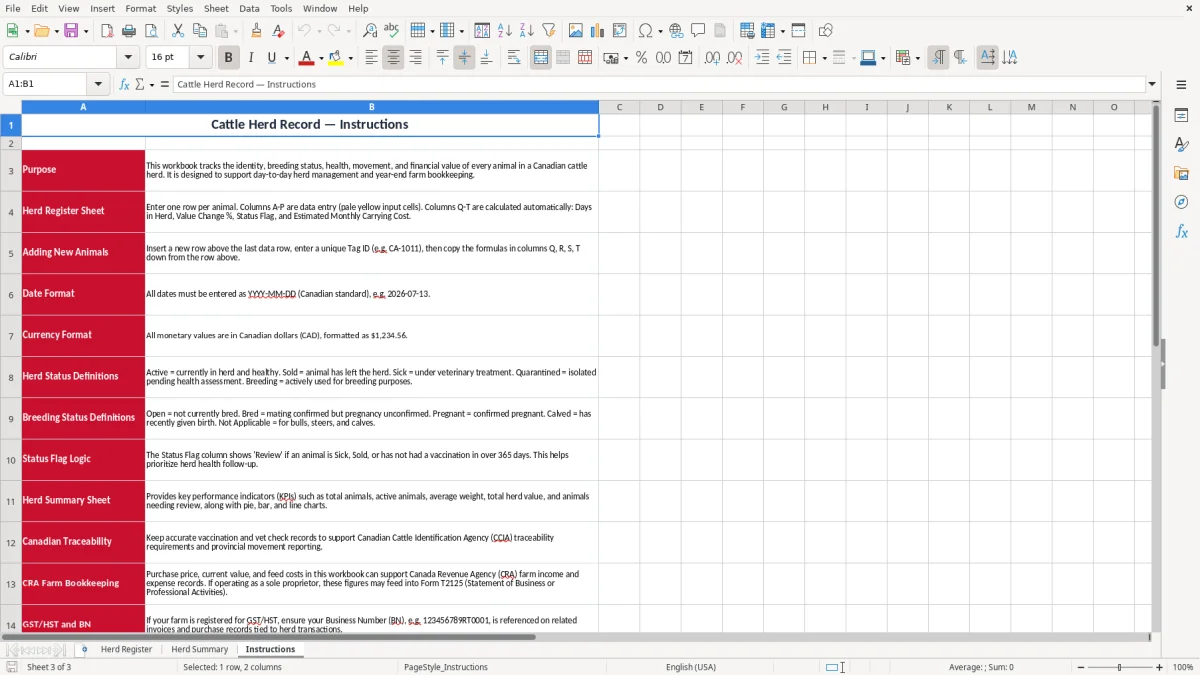
Task: Click the Insert Chart icon
Action: [598, 31]
